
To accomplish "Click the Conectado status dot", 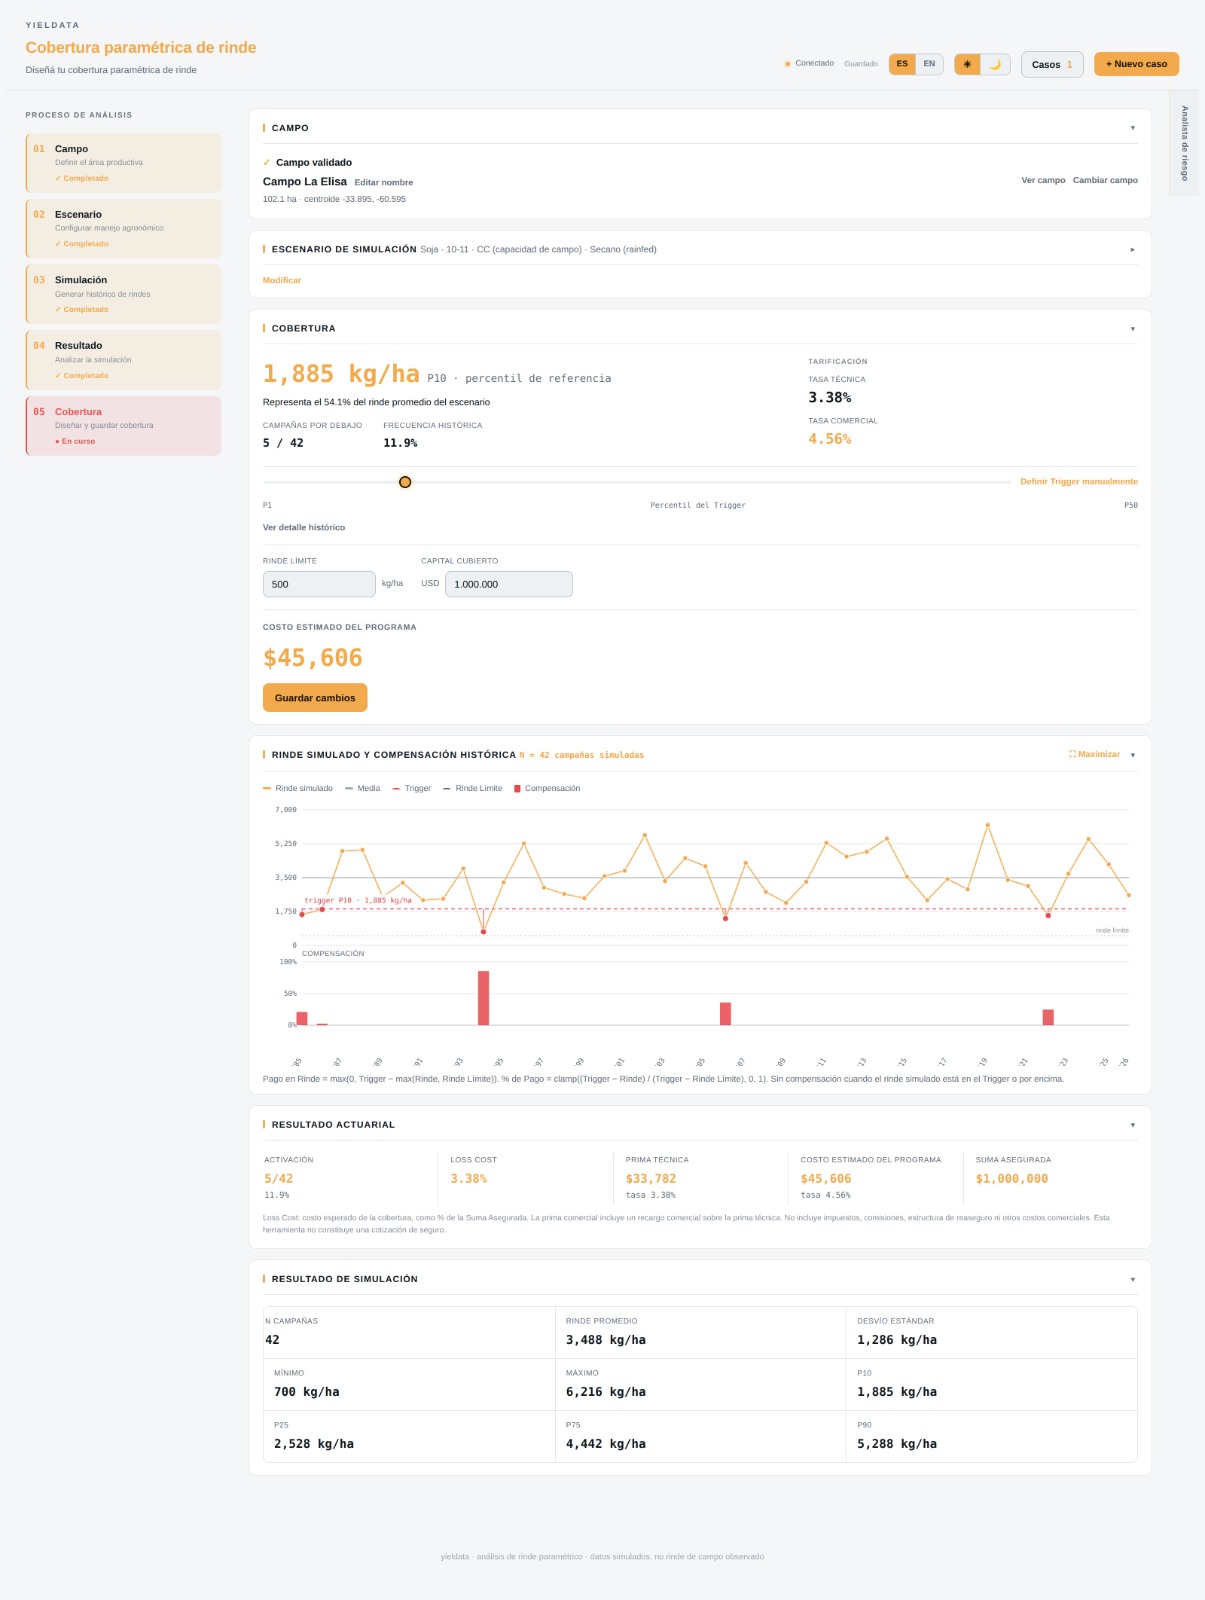I will tap(788, 64).
